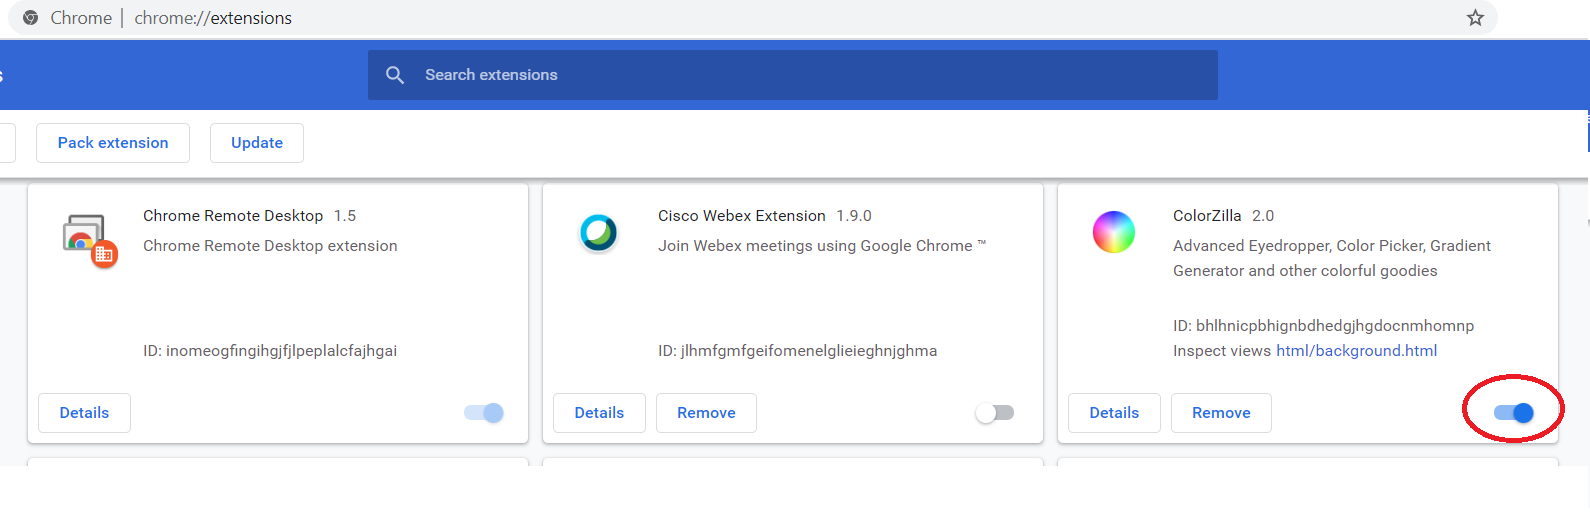Click the bookmark star icon
The image size is (1590, 530).
coord(1475,18)
